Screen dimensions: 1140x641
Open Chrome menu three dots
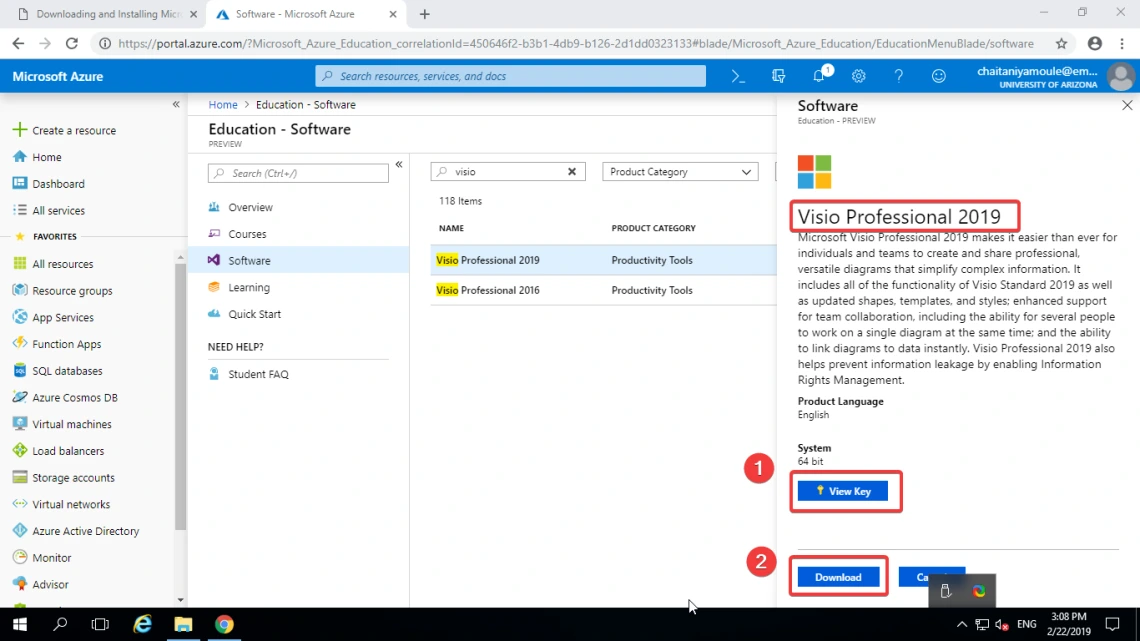click(1122, 44)
